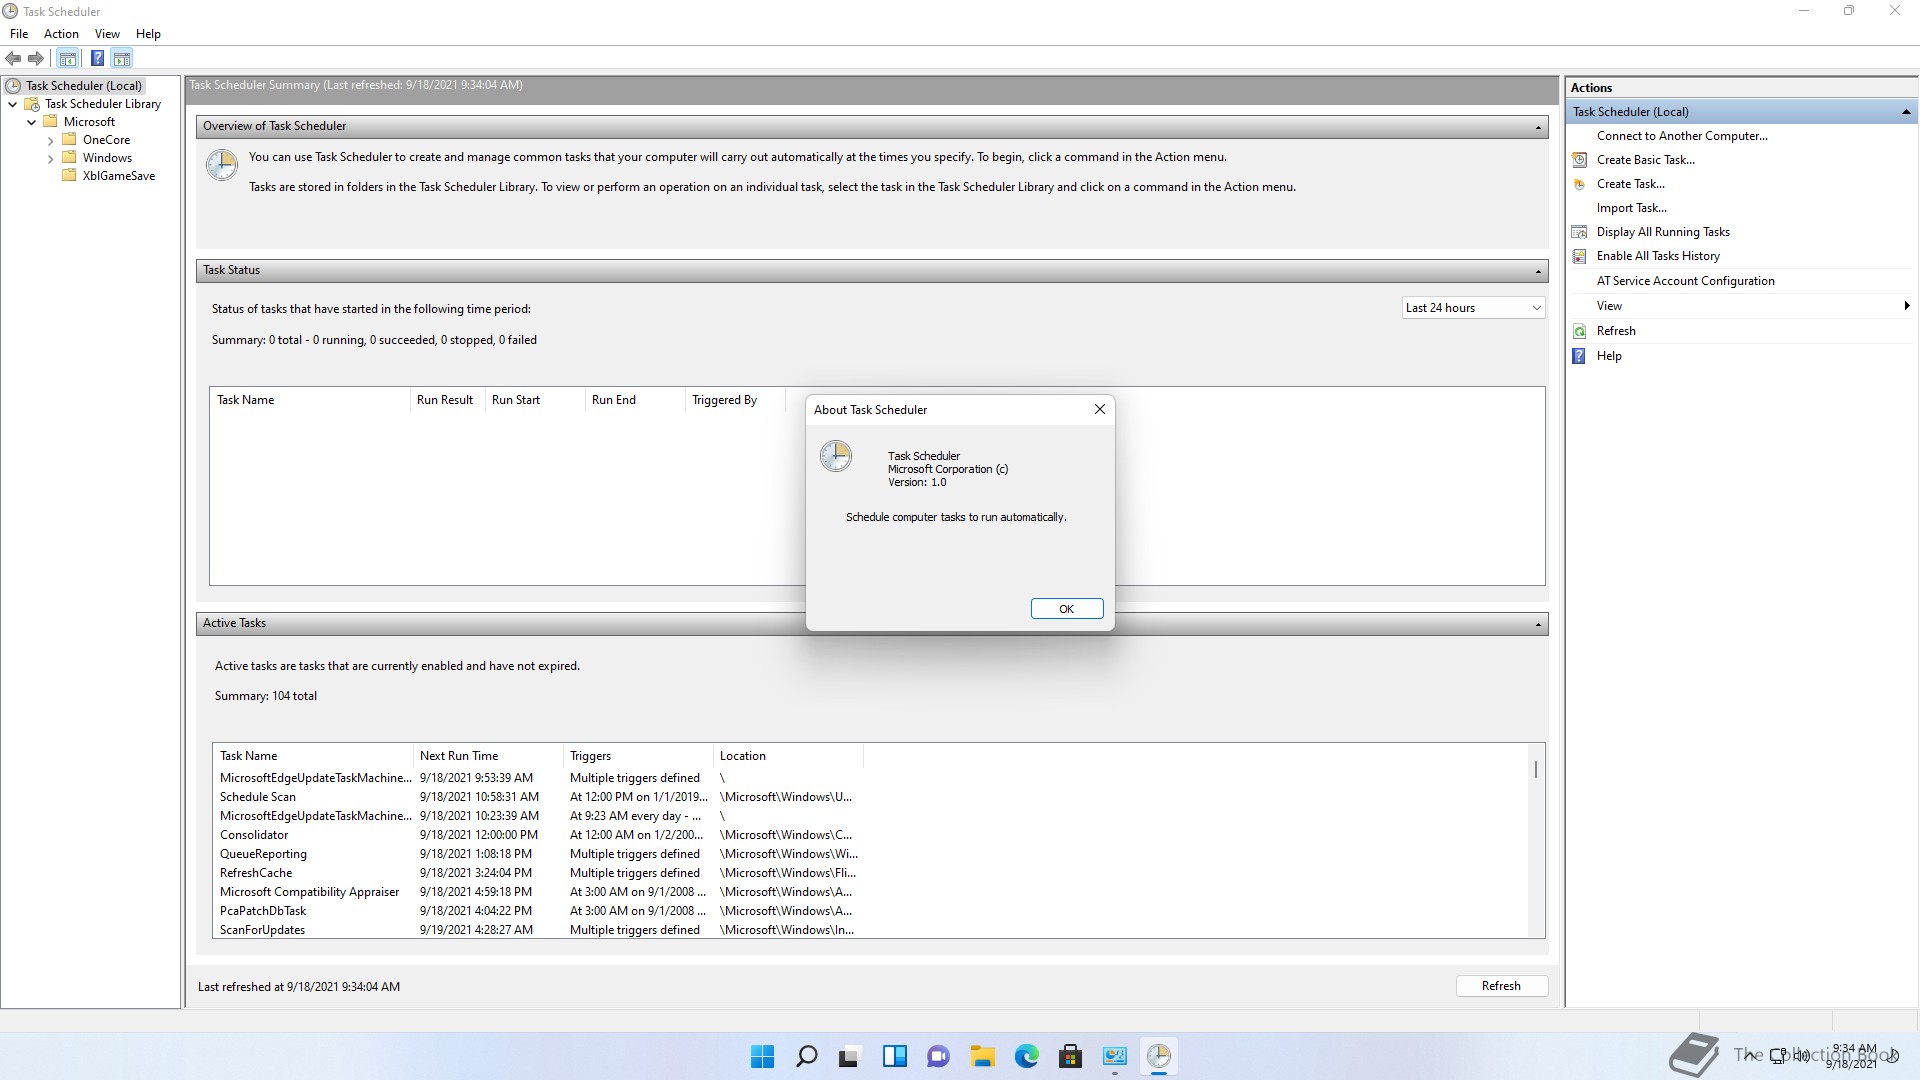Screen dimensions: 1920x1080
Task: Expand the OneCore folder tree node
Action: [x=50, y=141]
